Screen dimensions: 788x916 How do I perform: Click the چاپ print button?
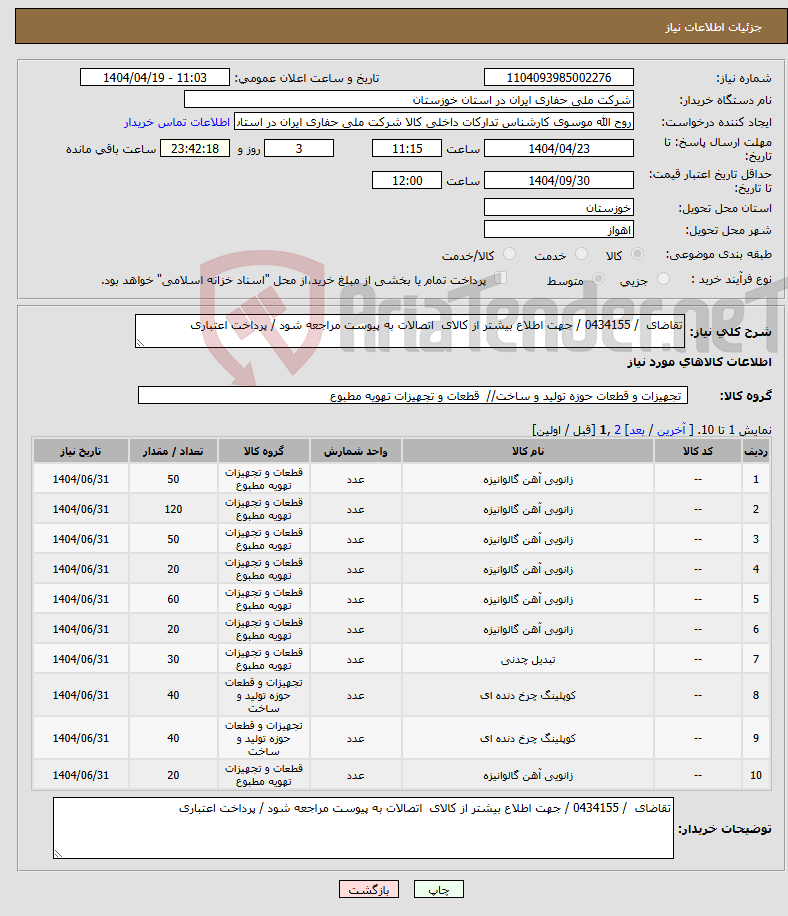pyautogui.click(x=439, y=889)
